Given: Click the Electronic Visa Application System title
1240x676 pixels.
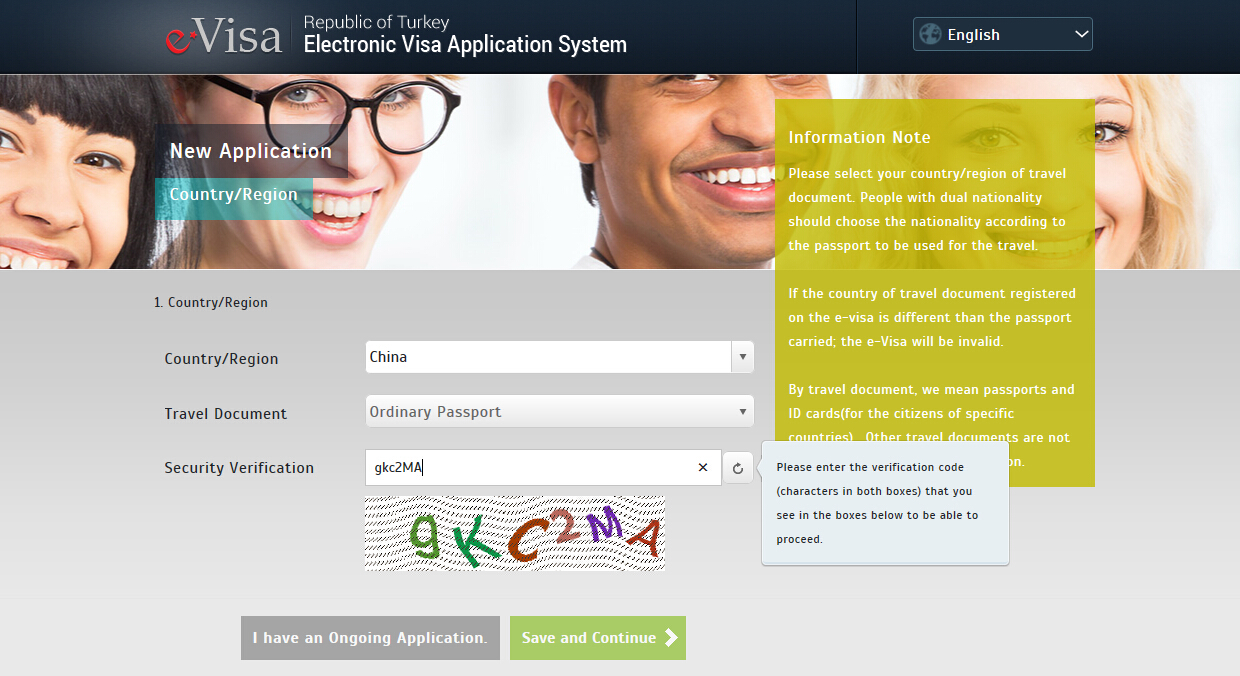Looking at the screenshot, I should [x=465, y=45].
